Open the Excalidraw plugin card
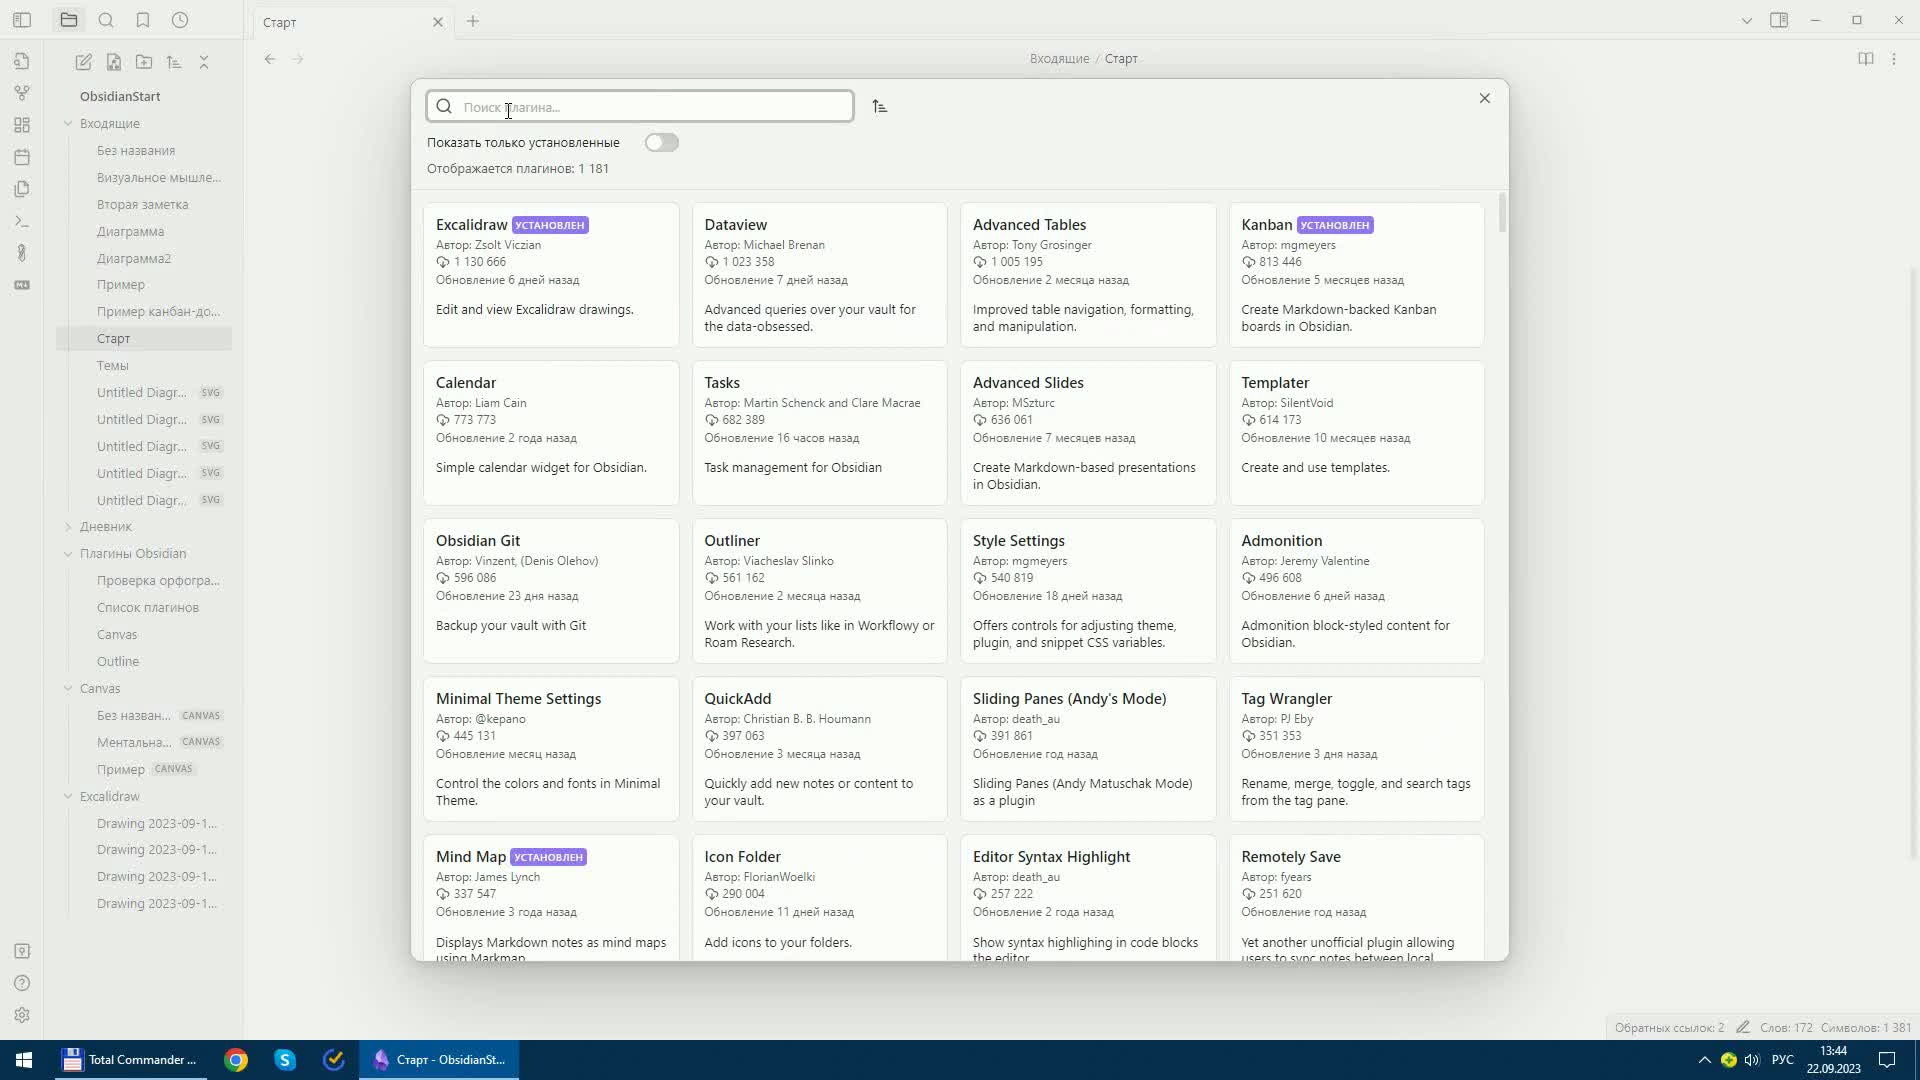The width and height of the screenshot is (1920, 1080). click(x=551, y=275)
